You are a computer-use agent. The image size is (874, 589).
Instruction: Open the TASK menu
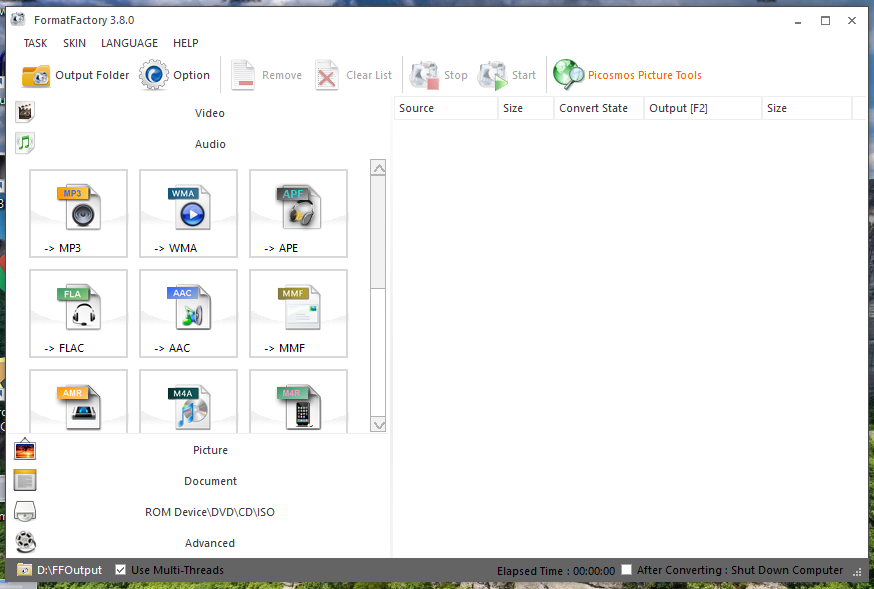(x=35, y=43)
